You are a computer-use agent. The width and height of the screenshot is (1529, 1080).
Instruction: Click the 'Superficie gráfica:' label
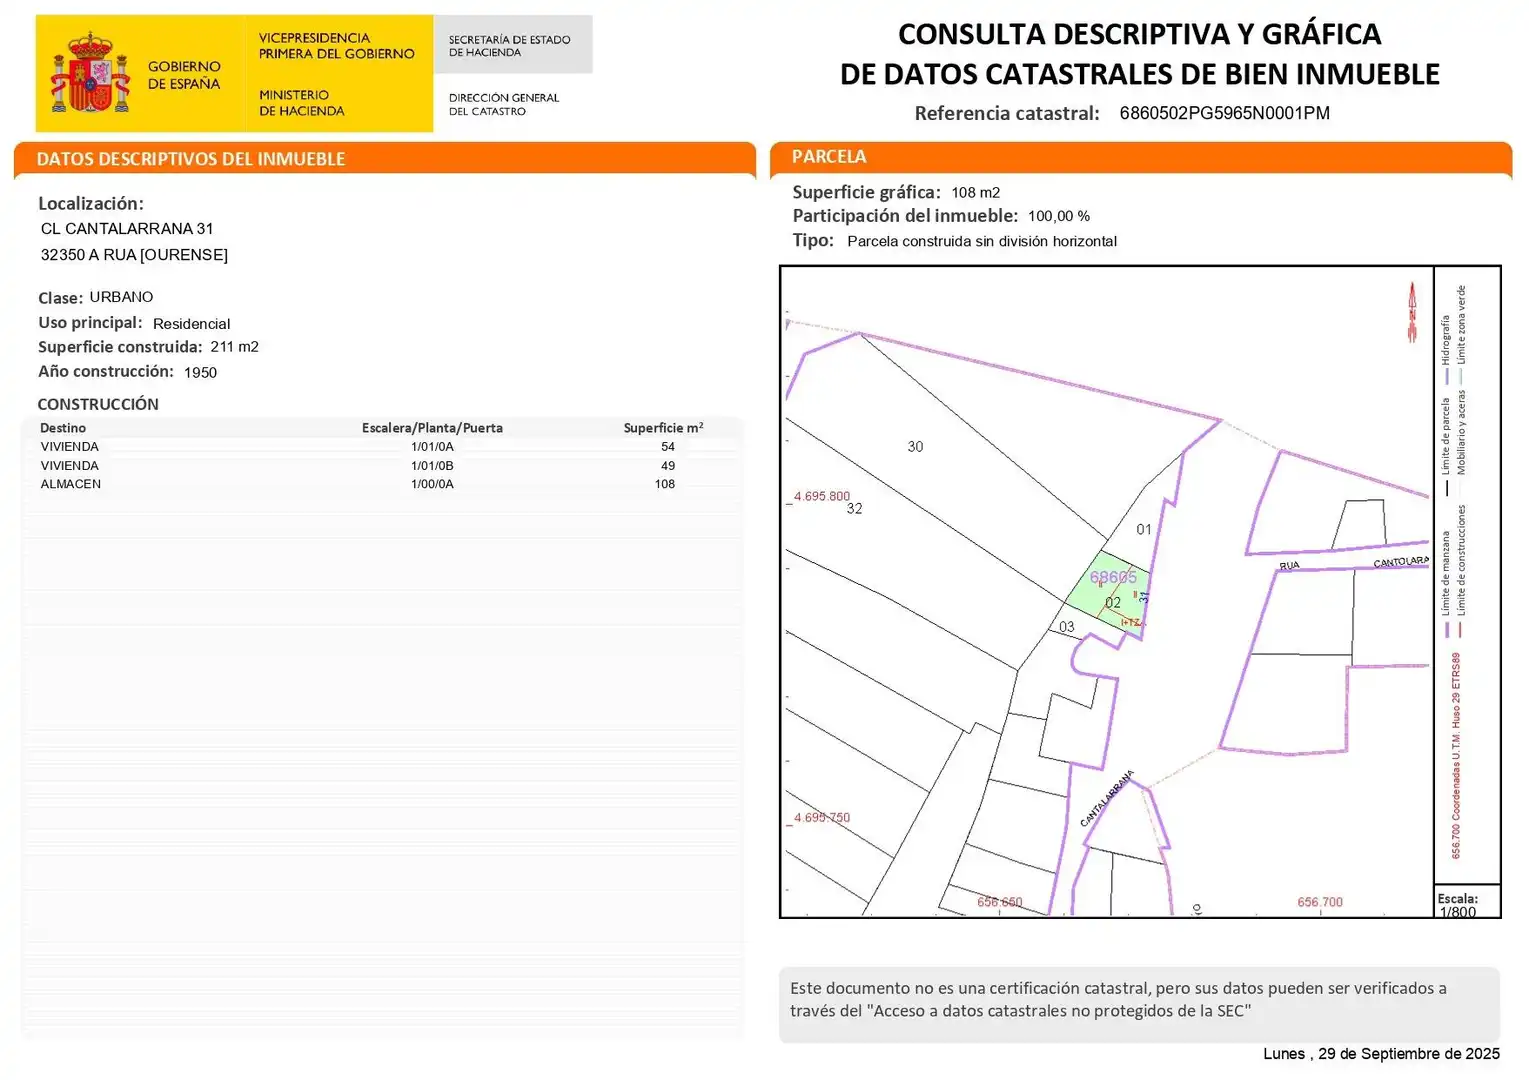[x=866, y=192]
